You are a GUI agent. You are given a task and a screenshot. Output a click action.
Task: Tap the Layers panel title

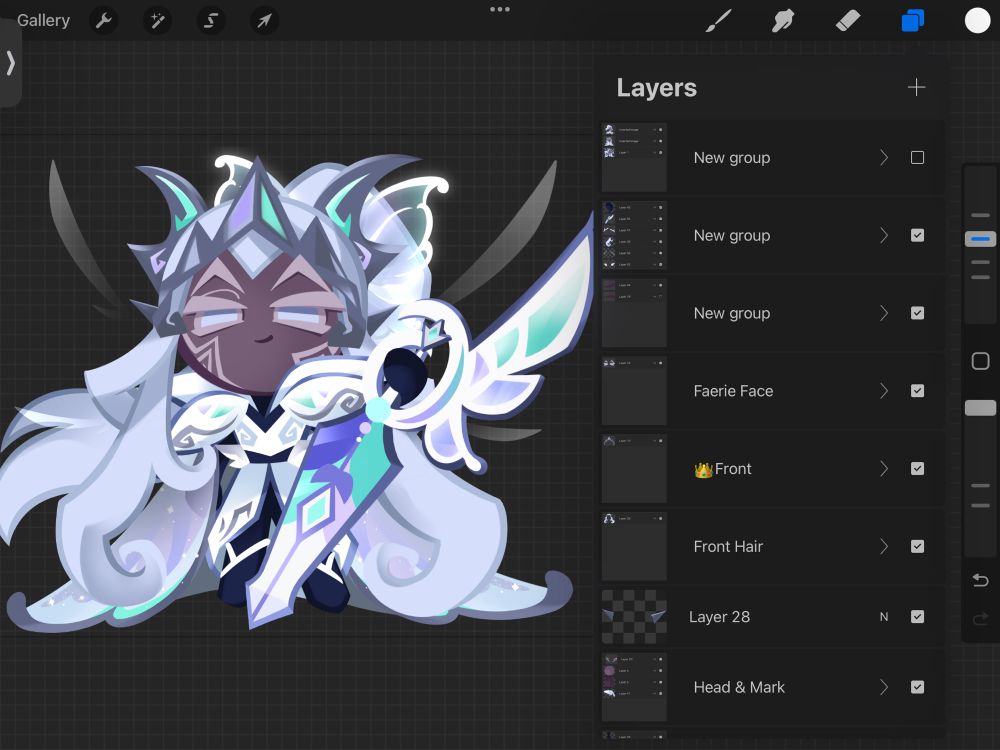tap(656, 88)
